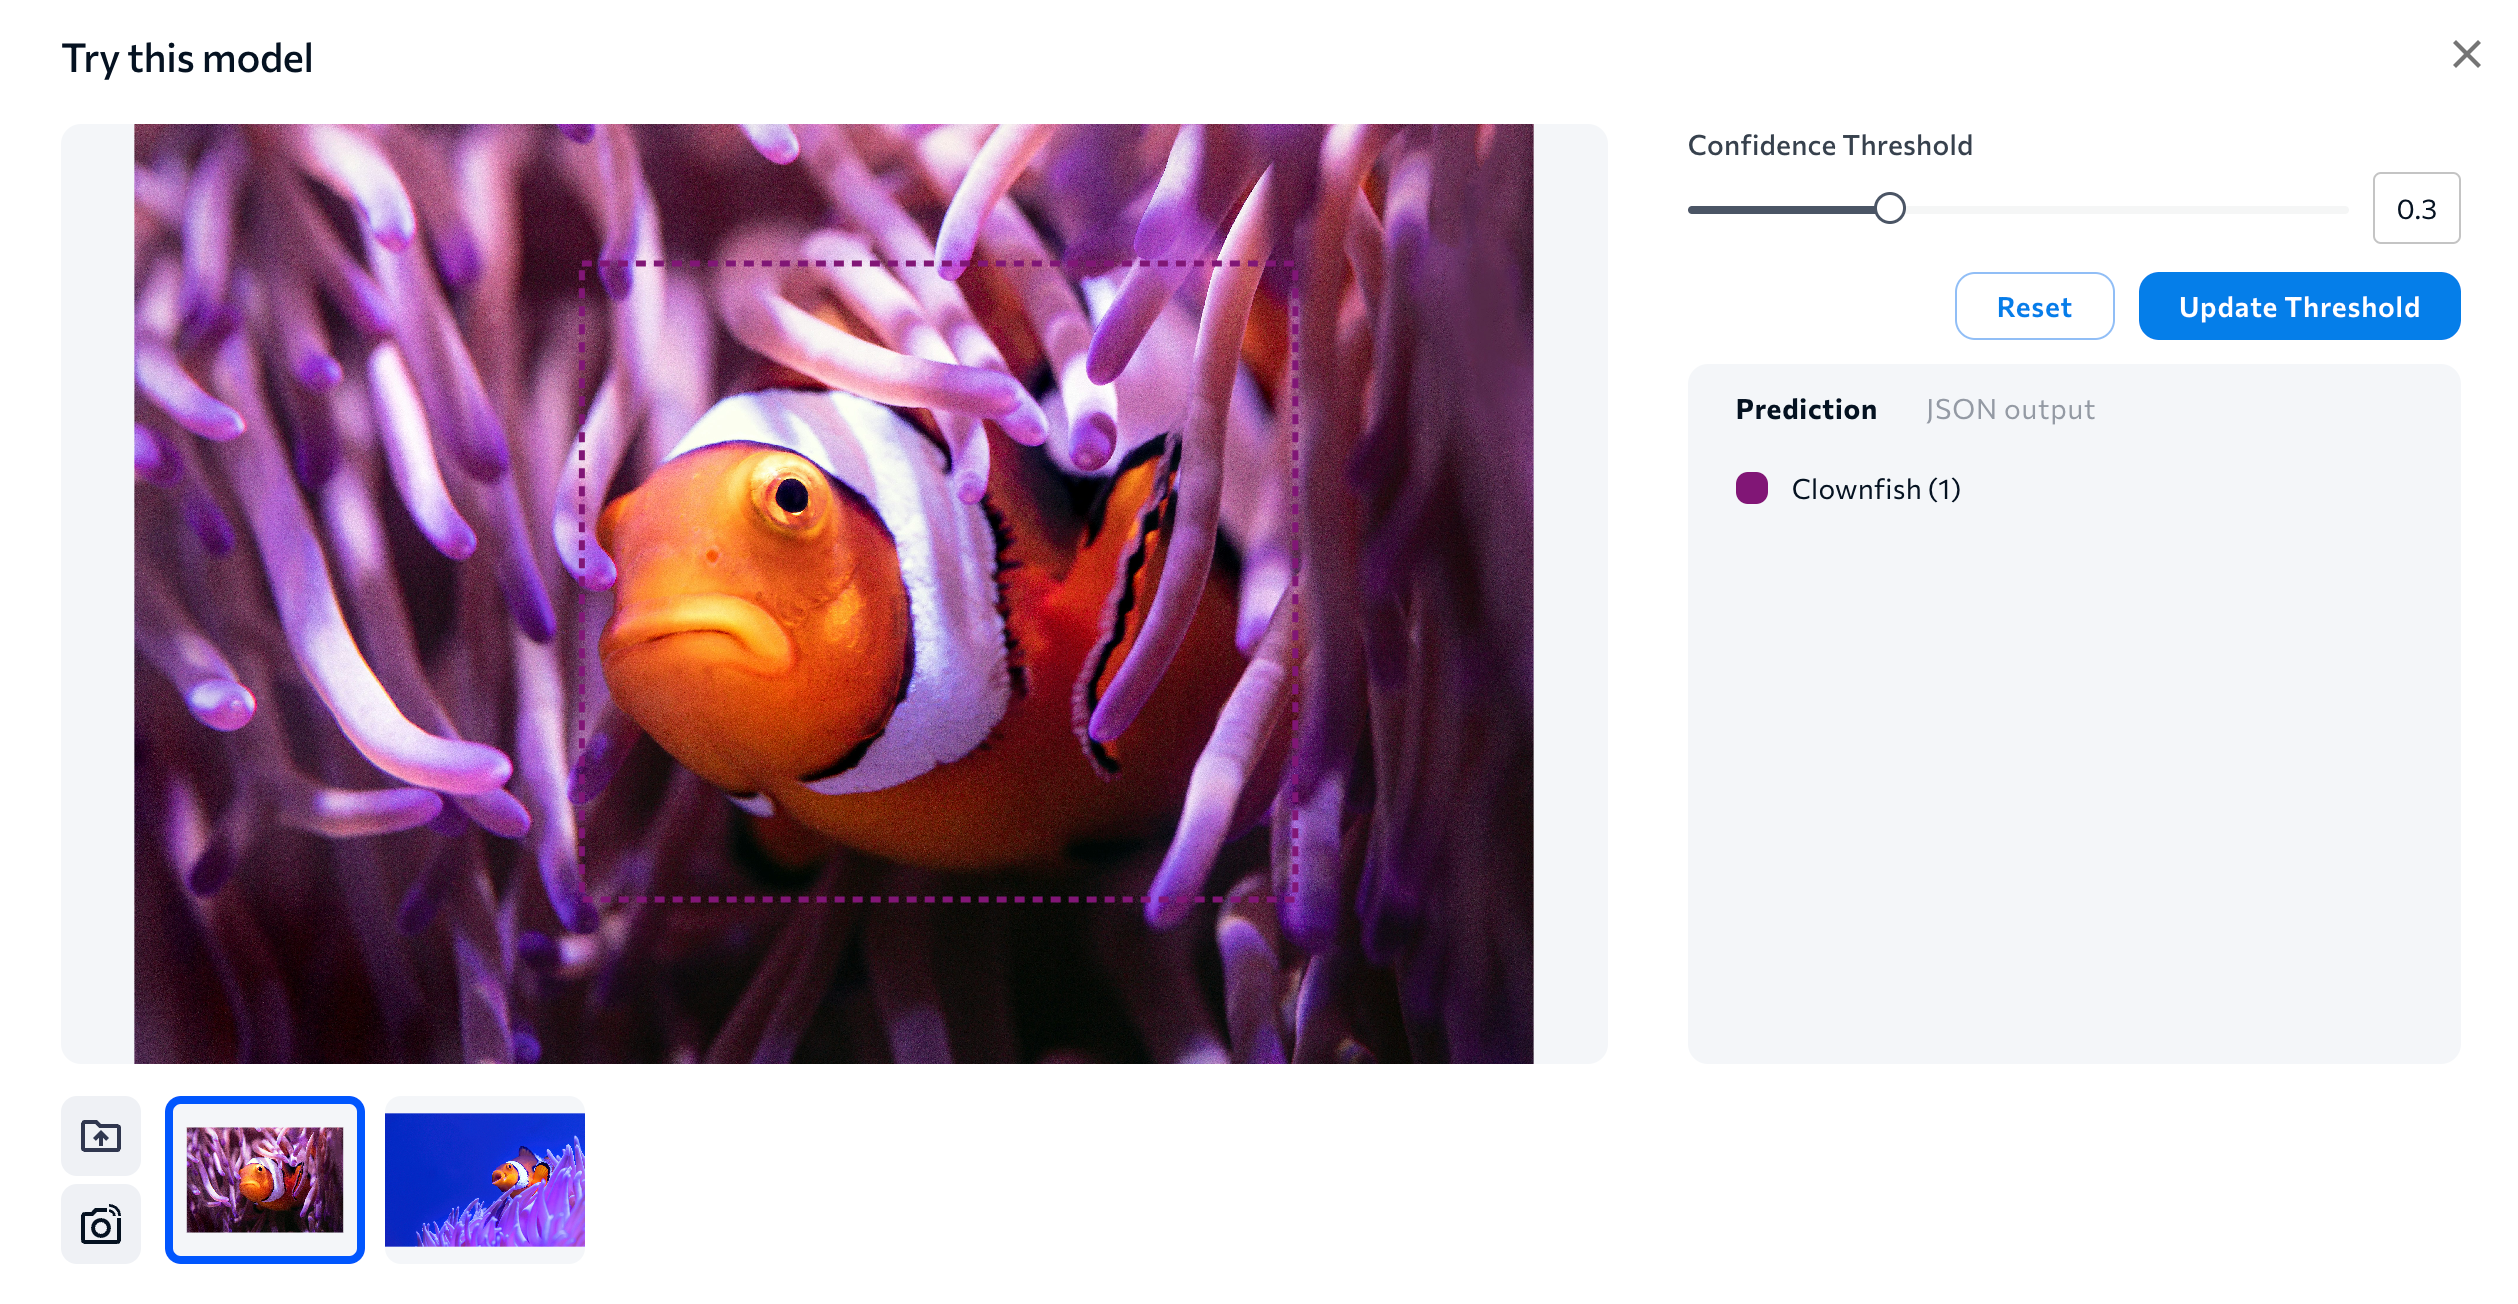The image size is (2518, 1304).
Task: Switch to the Prediction tab
Action: 1806,410
